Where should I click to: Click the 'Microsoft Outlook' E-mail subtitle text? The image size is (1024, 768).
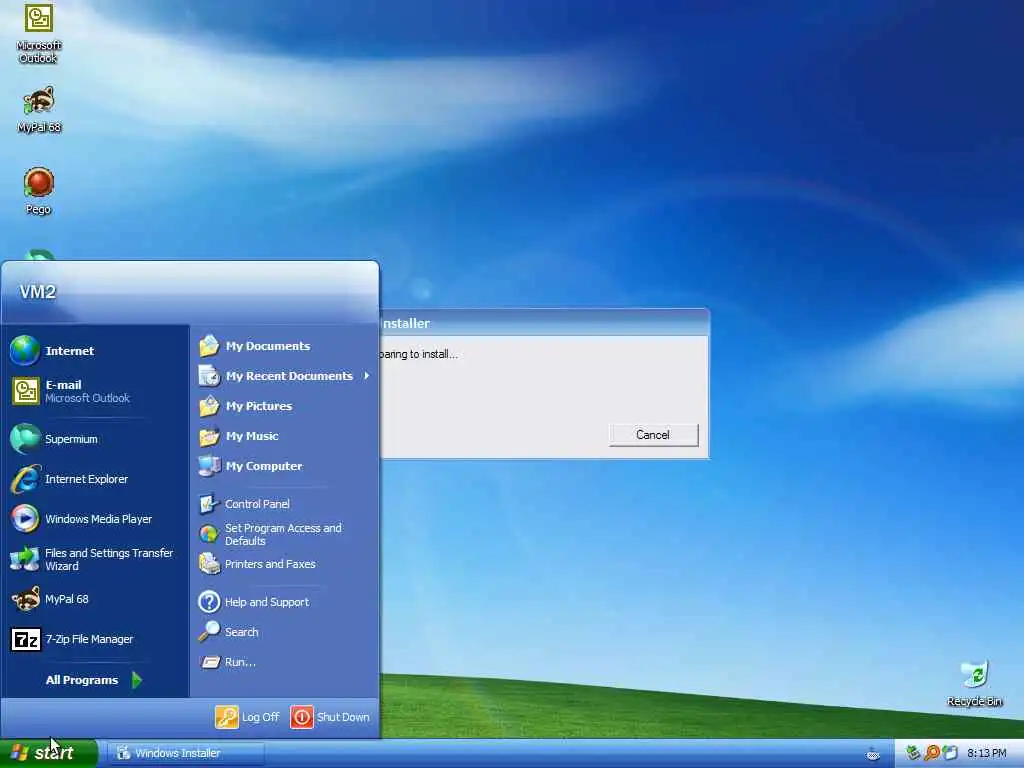pos(88,398)
